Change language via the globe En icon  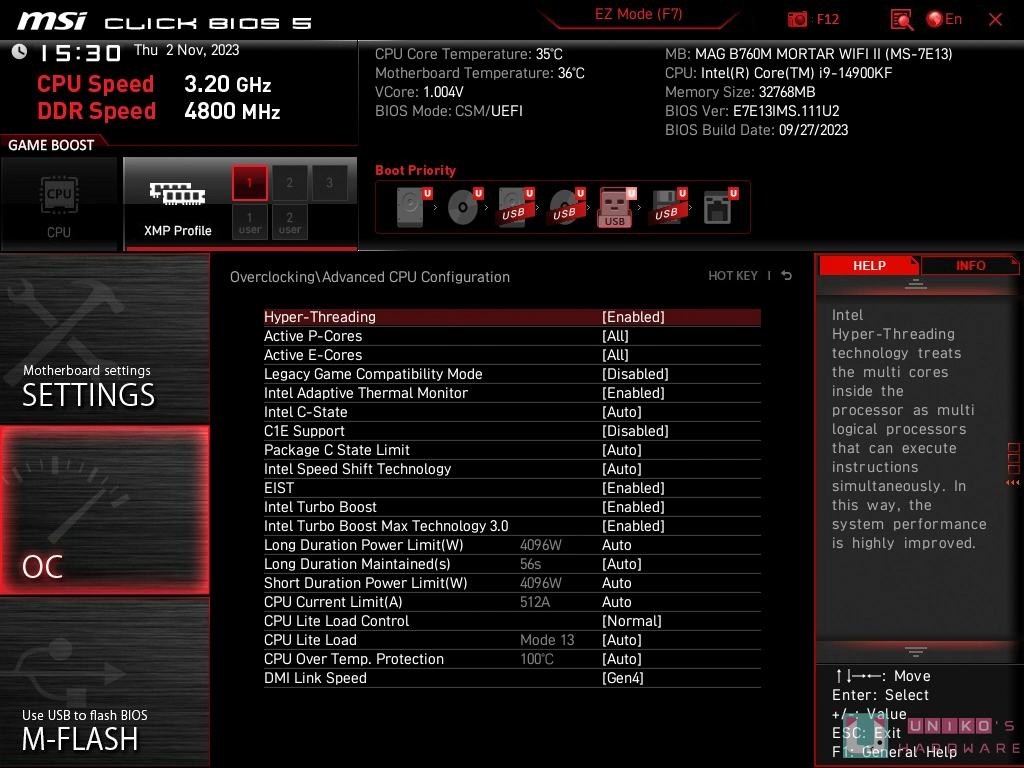[x=943, y=19]
